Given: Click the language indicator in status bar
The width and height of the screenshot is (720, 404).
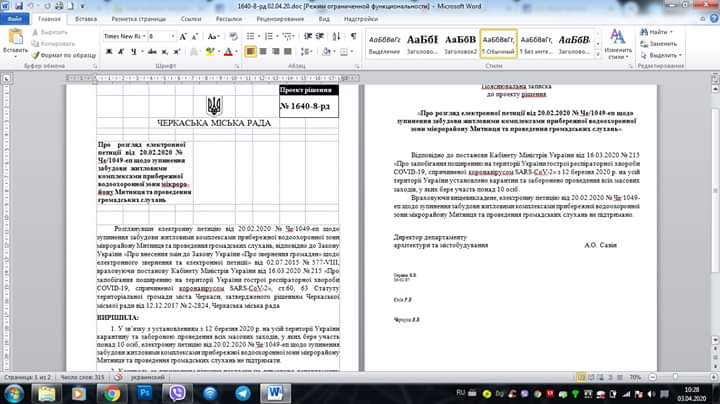Looking at the screenshot, I should [147, 377].
